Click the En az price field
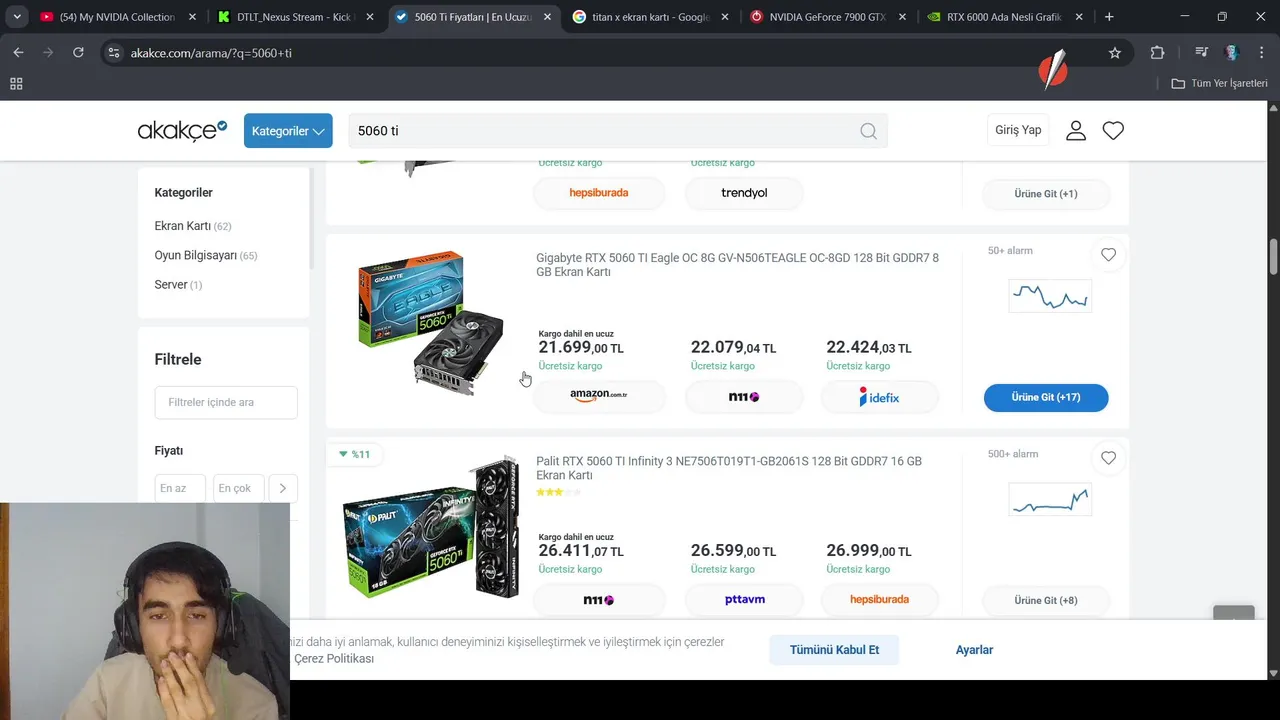The image size is (1280, 720). pyautogui.click(x=180, y=488)
